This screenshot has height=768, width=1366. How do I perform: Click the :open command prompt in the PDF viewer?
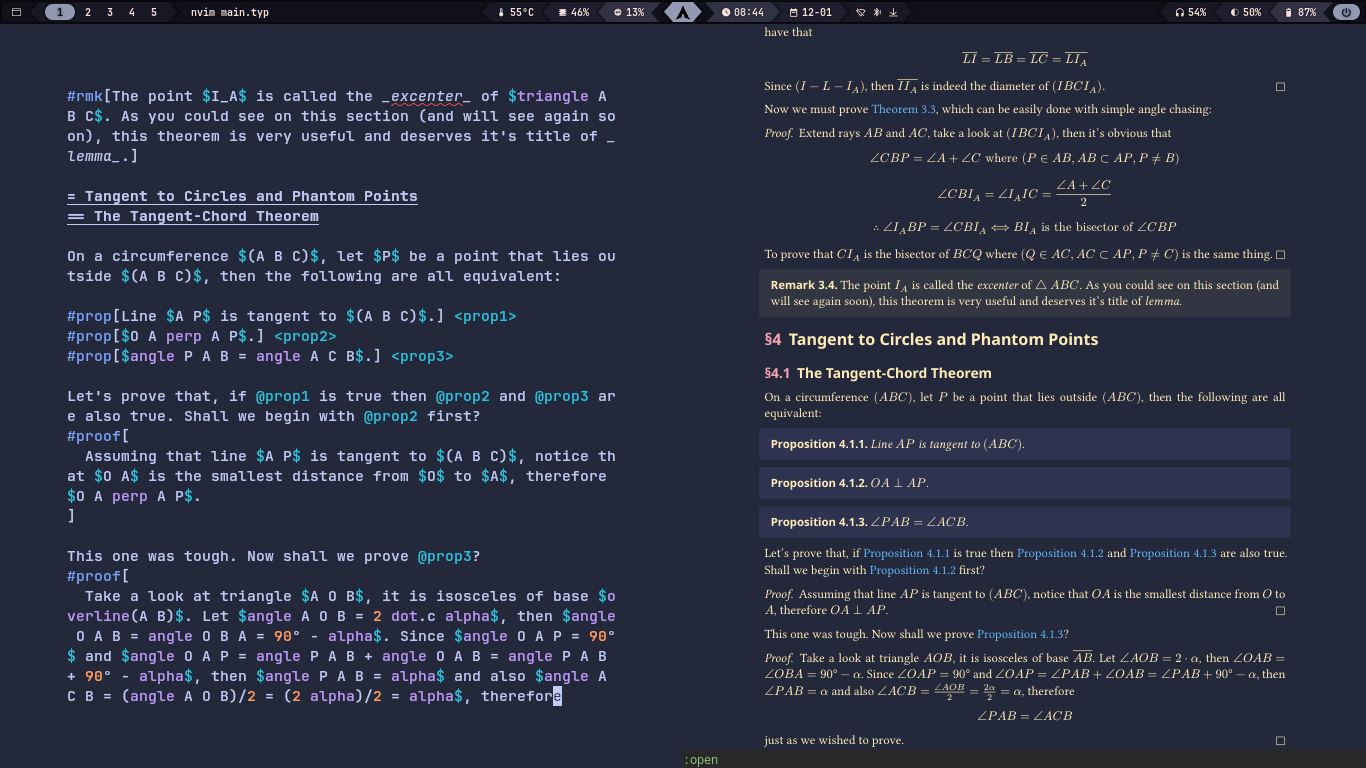point(701,759)
